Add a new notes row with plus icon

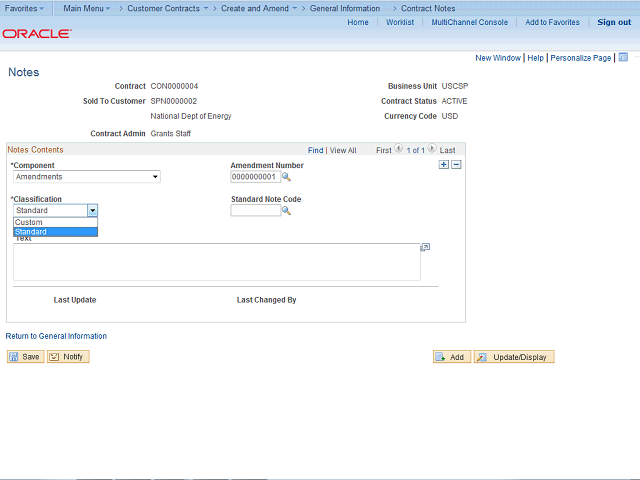click(x=444, y=164)
